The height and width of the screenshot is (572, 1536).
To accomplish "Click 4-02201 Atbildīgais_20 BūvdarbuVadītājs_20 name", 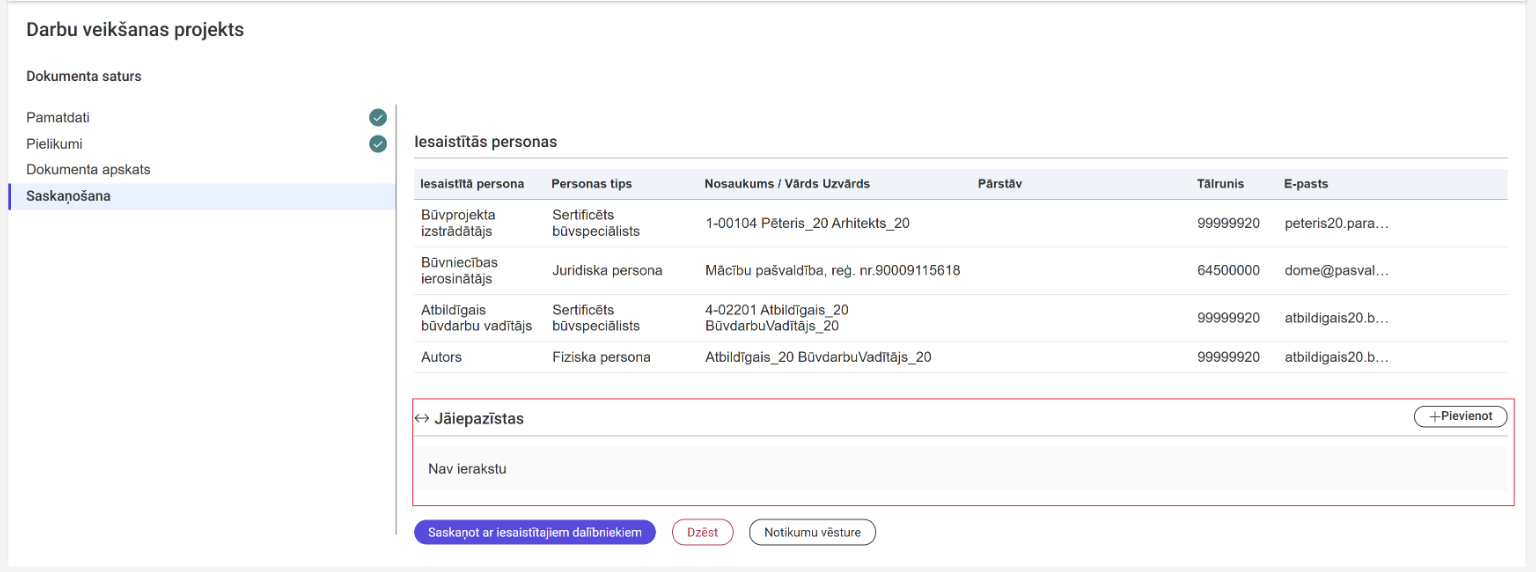I will point(777,318).
